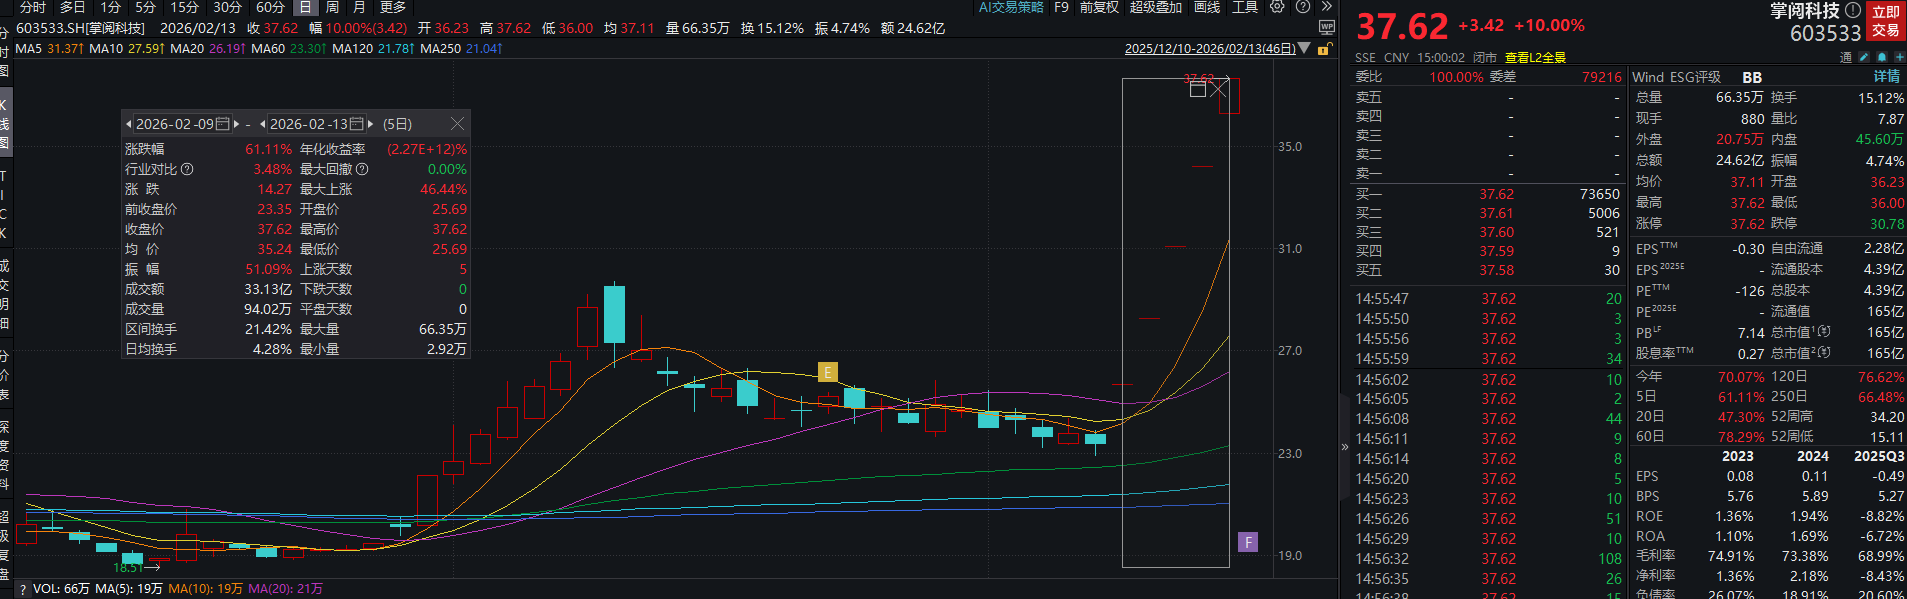Screen dimensions: 1907x599
Task: Step the start date forward with right arrow
Action: coord(236,124)
